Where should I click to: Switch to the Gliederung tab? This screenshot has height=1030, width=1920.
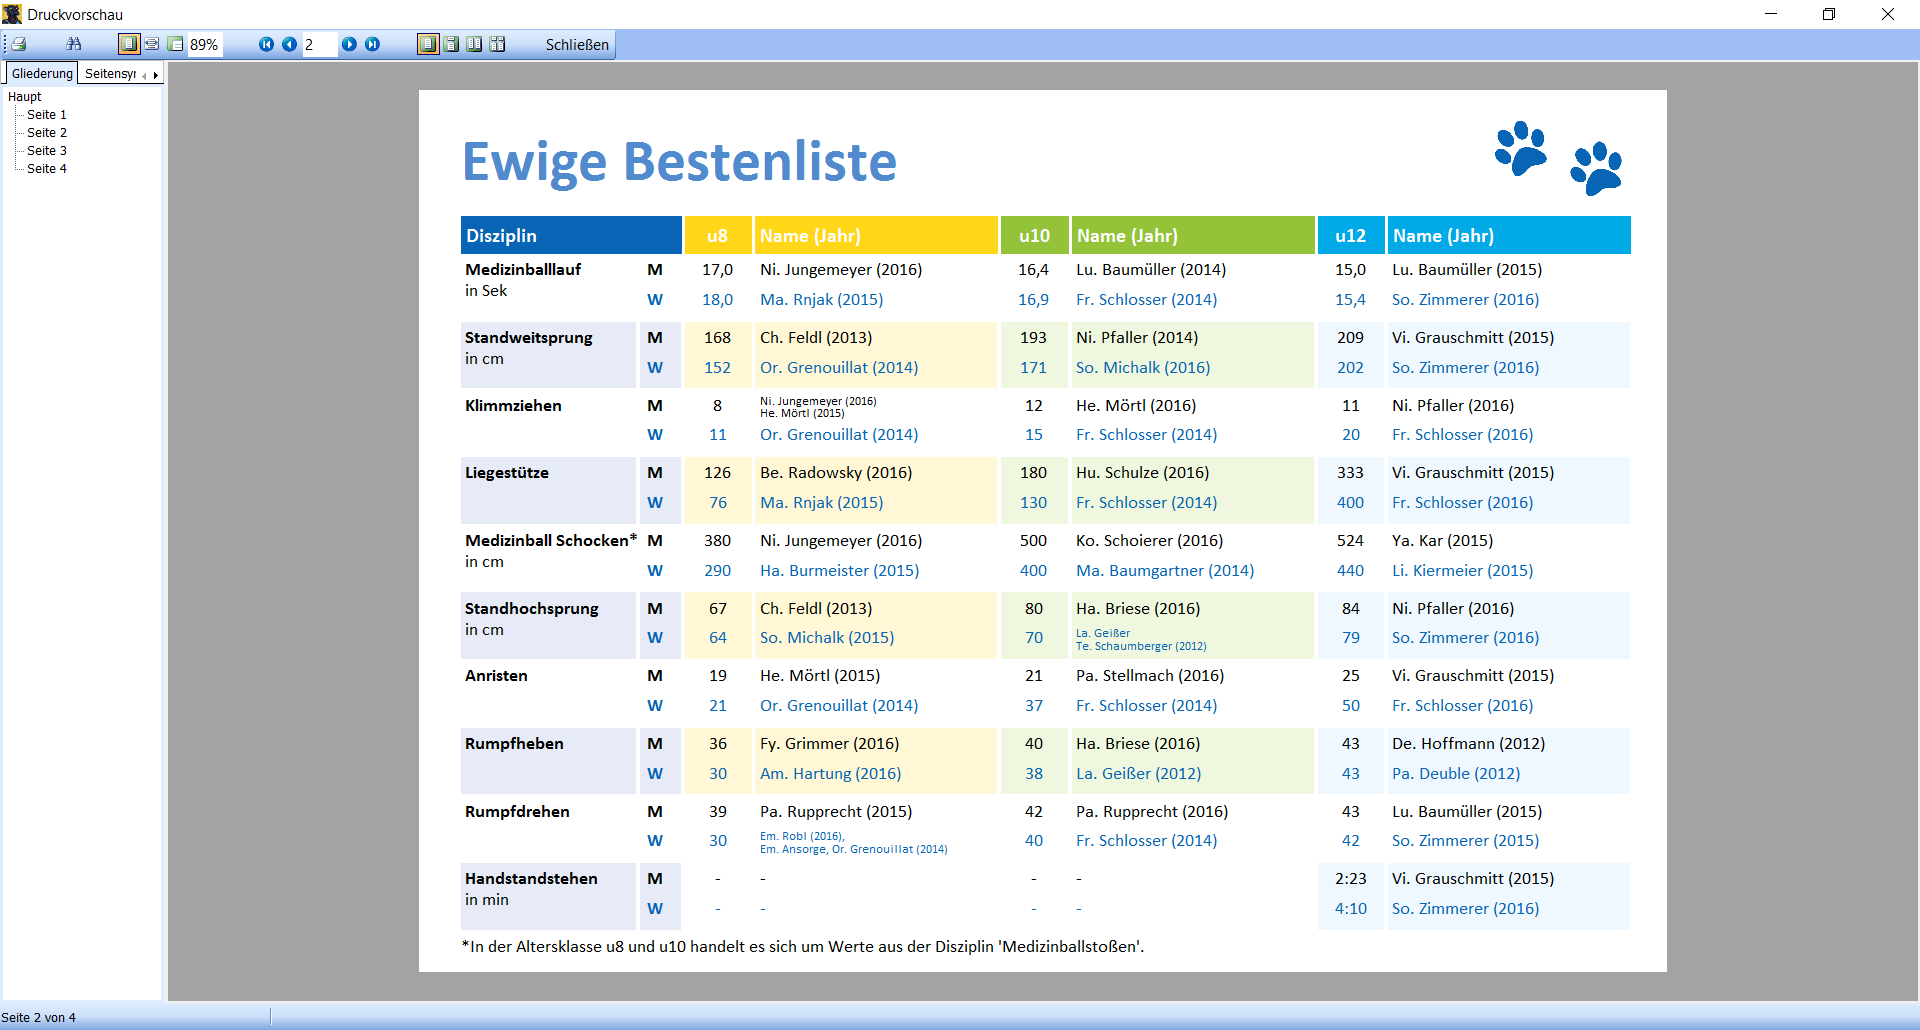[42, 74]
